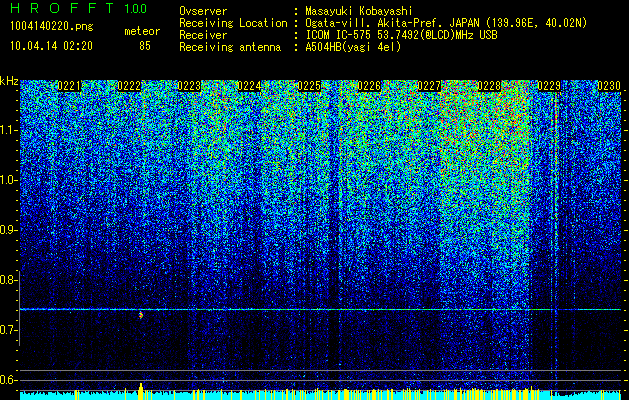Image resolution: width=629 pixels, height=400 pixels.
Task: Click the meteor count 85
Action: coord(145,46)
